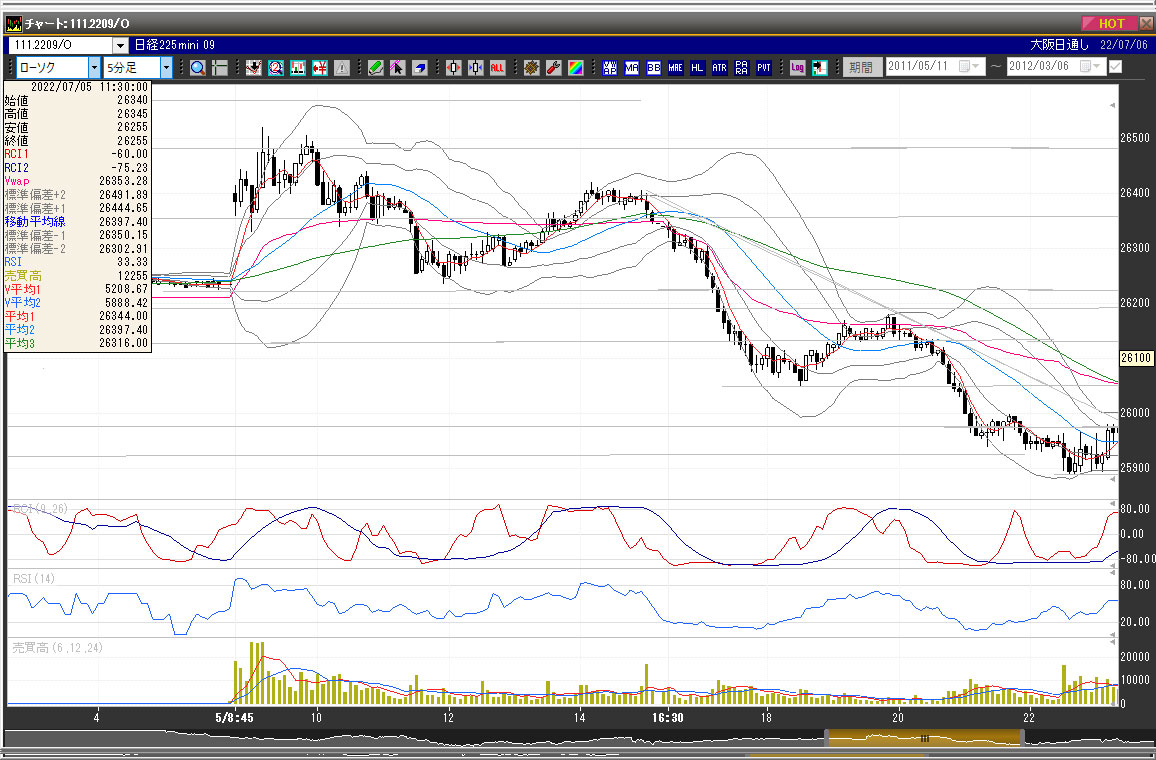Click the 期間 period button

pyautogui.click(x=861, y=67)
